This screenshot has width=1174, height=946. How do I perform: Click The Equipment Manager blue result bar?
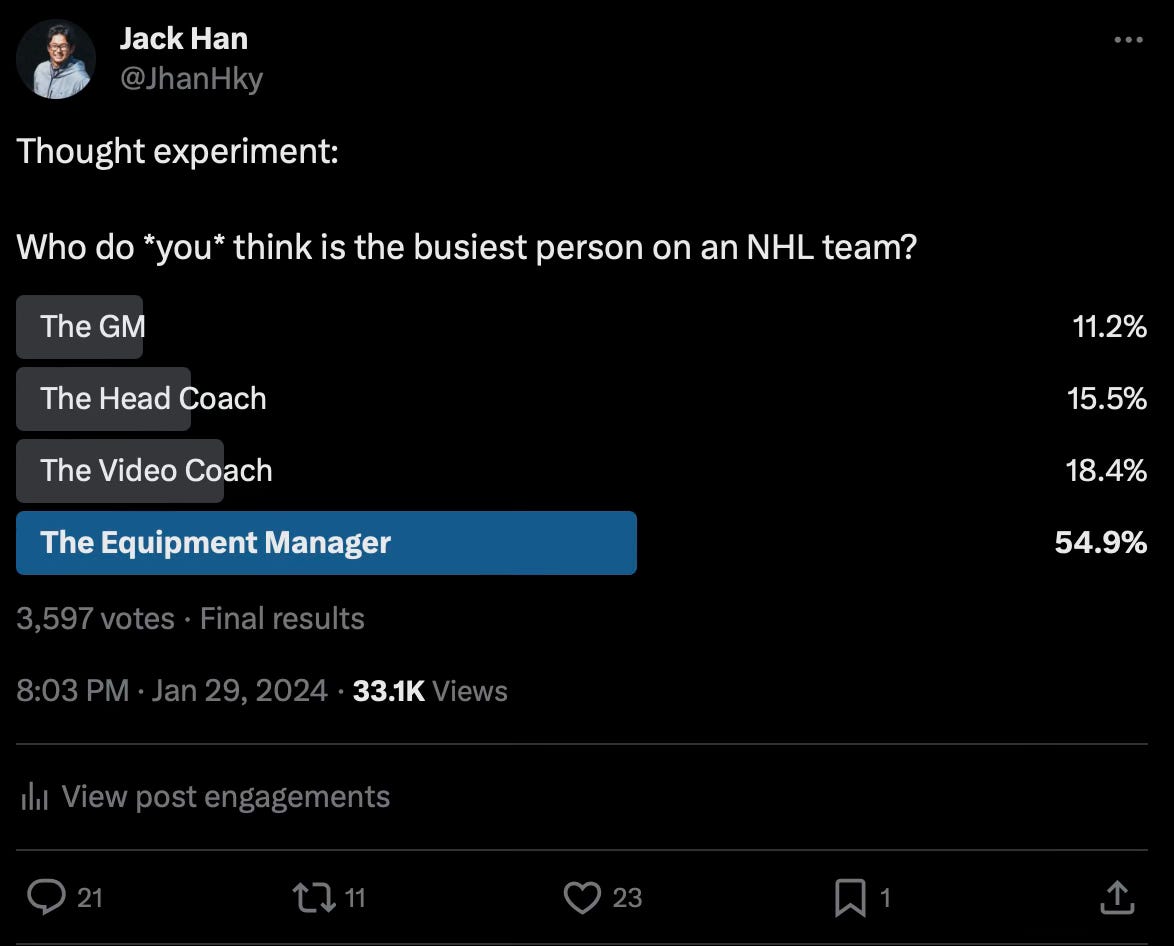(326, 542)
